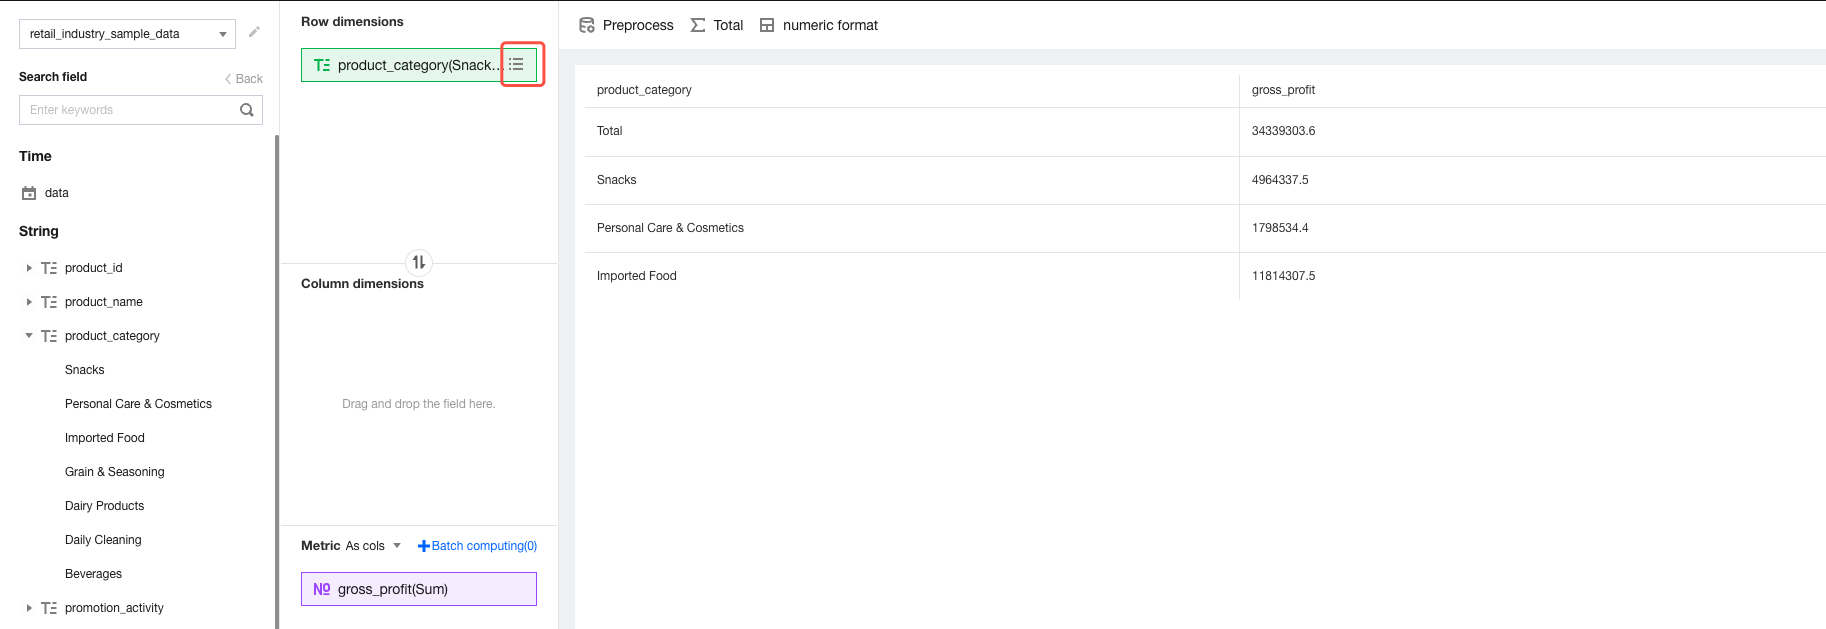Expand the promotion_activity field
Viewport: 1826px width, 629px height.
[x=29, y=608]
